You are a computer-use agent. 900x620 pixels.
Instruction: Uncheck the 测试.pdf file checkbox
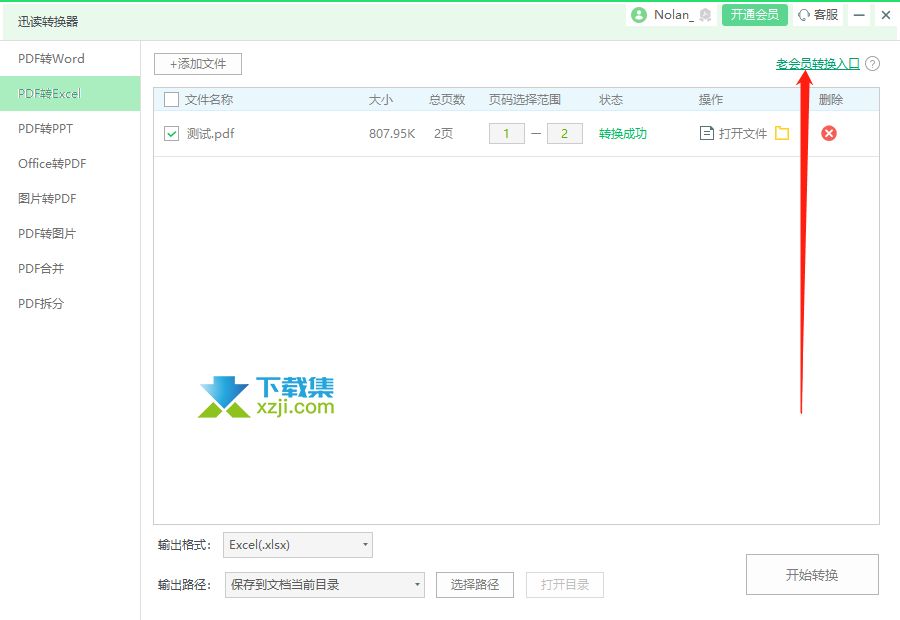[x=172, y=134]
